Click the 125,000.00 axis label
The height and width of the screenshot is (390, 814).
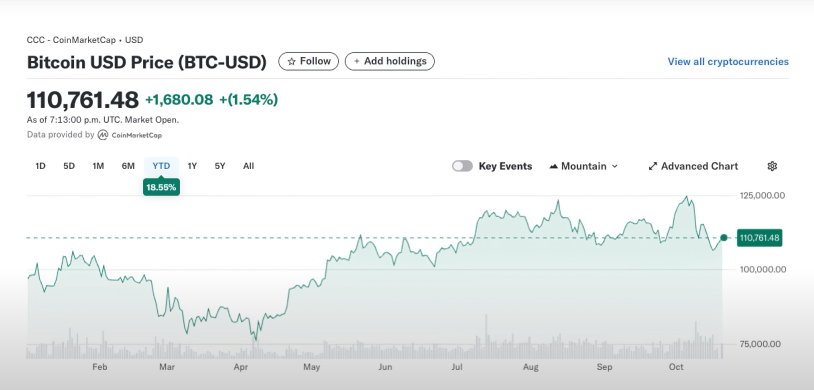click(x=762, y=196)
